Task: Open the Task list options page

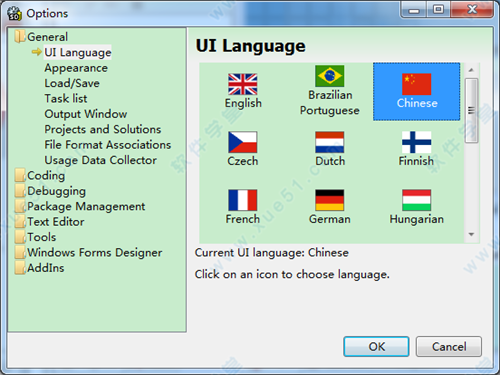Action: point(66,98)
